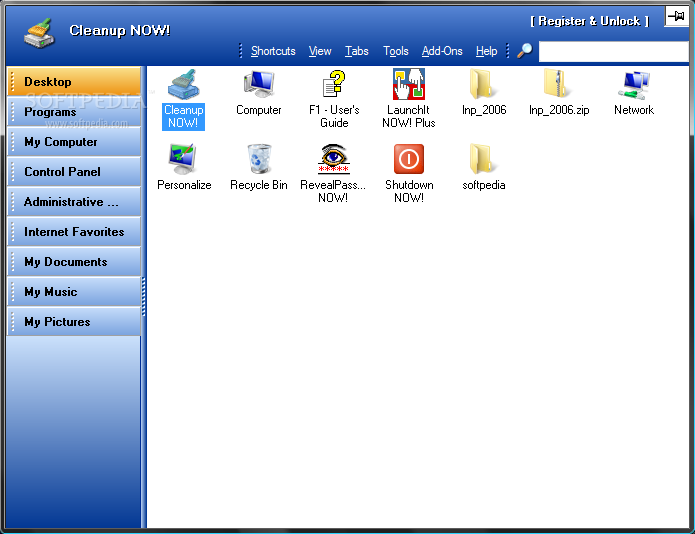695x534 pixels.
Task: Click inside the search input field
Action: pos(614,51)
